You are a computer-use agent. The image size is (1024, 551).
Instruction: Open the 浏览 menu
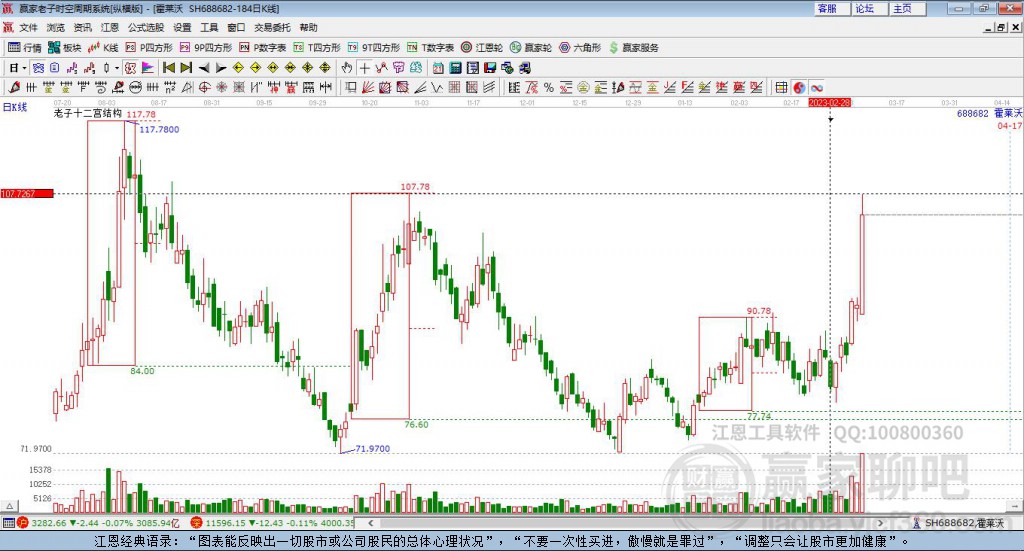coord(56,27)
